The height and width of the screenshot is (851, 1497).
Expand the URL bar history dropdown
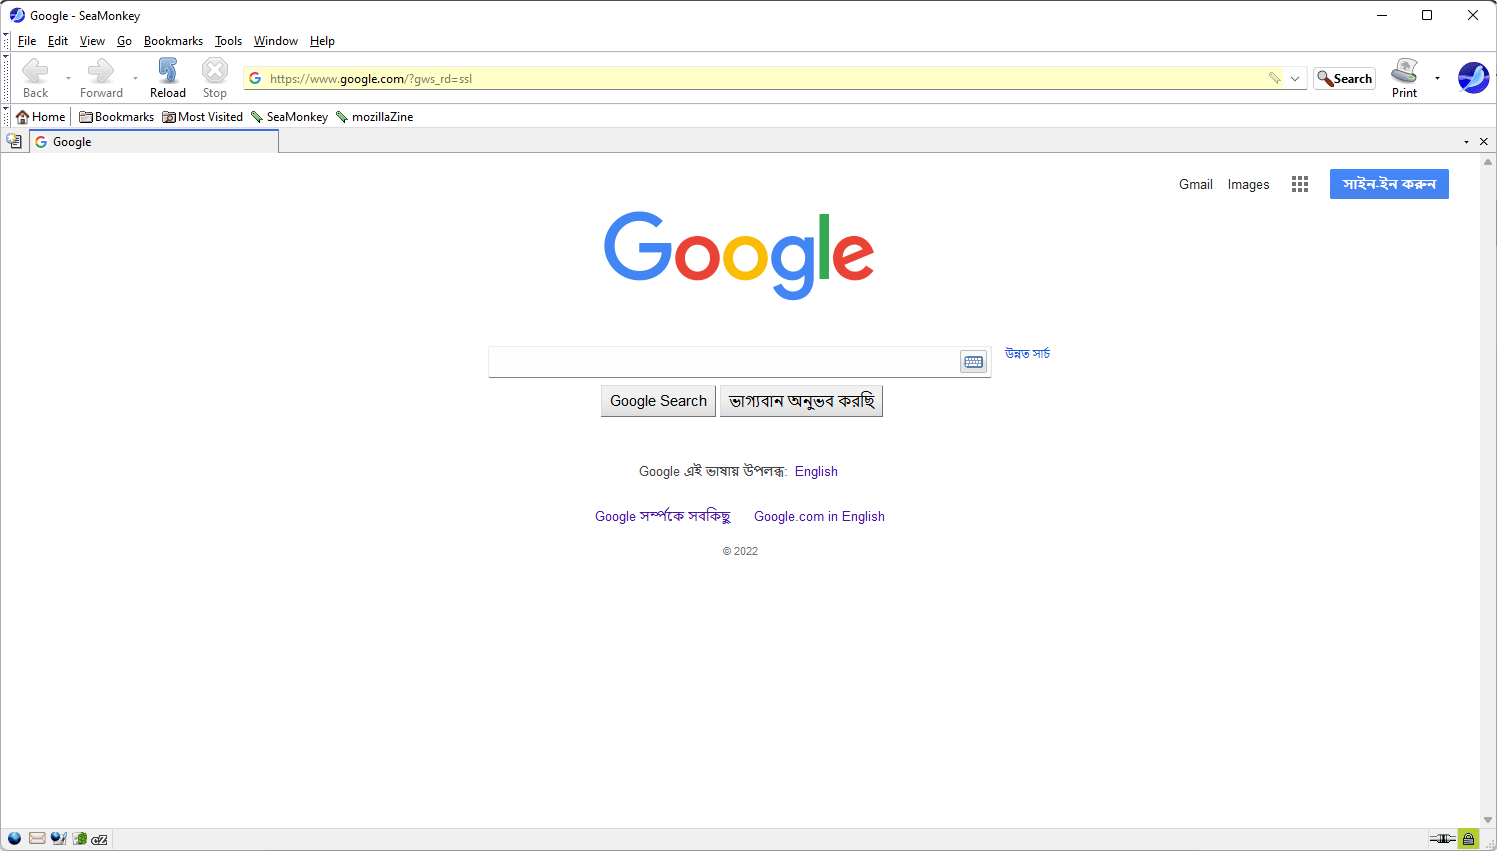[x=1295, y=78]
